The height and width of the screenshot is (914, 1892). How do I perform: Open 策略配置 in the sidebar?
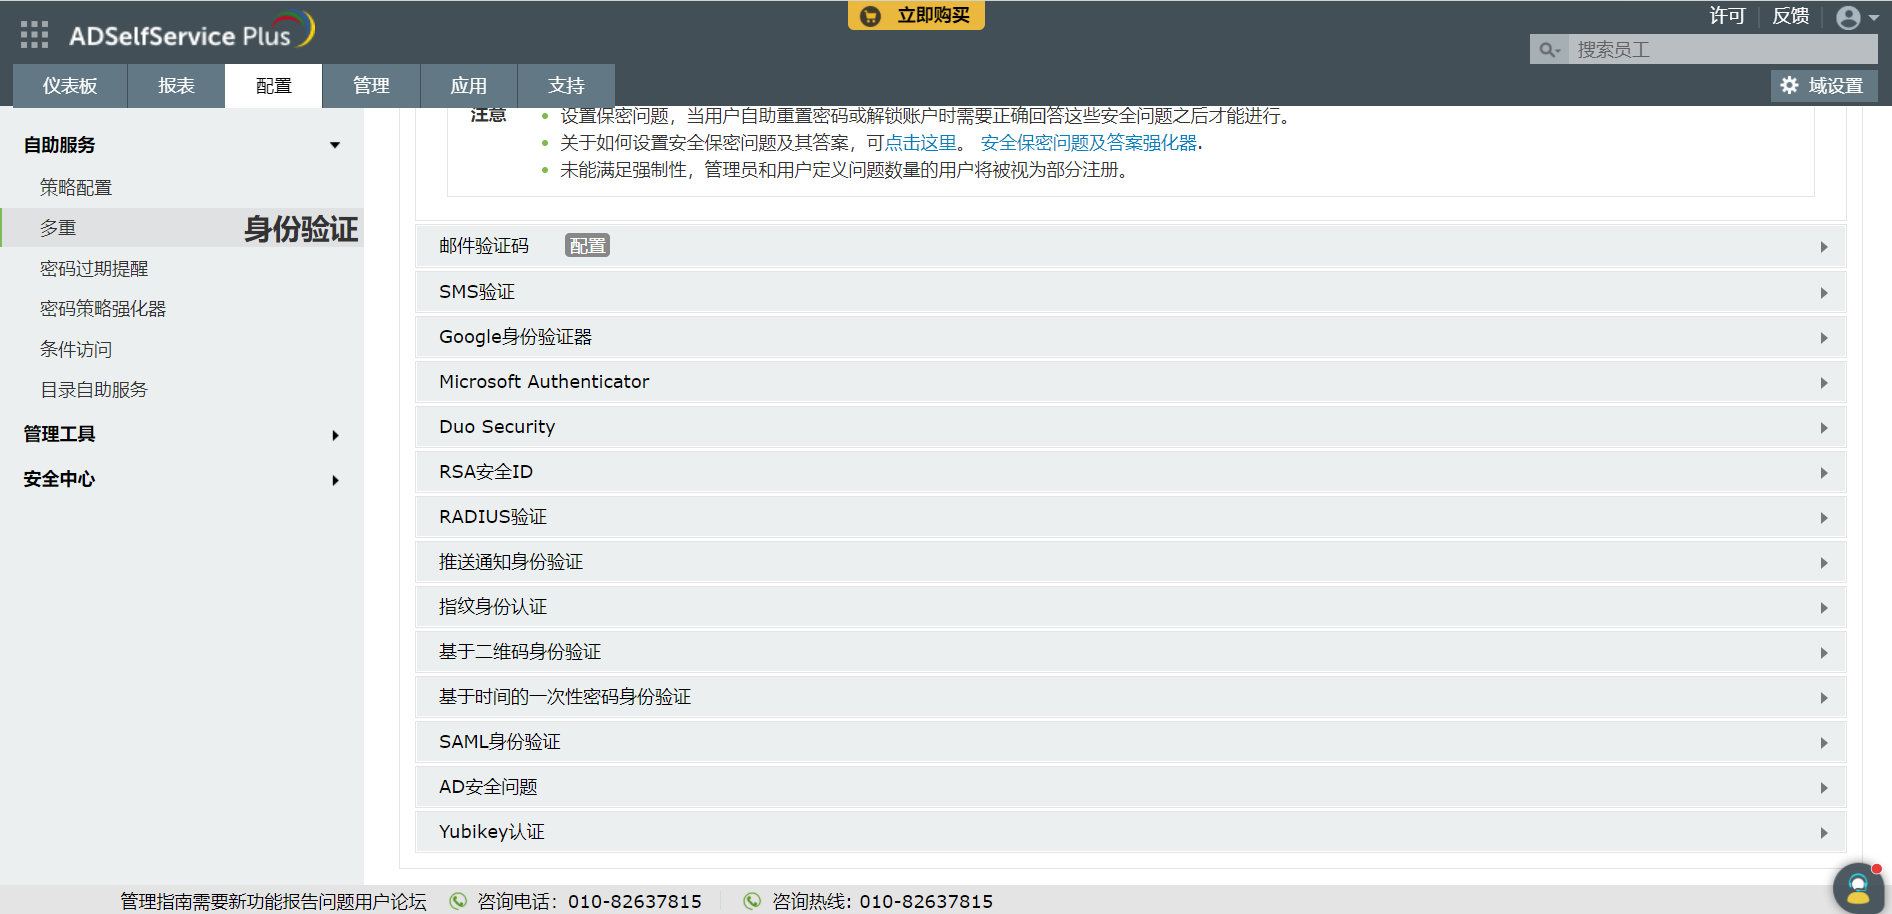[x=76, y=188]
